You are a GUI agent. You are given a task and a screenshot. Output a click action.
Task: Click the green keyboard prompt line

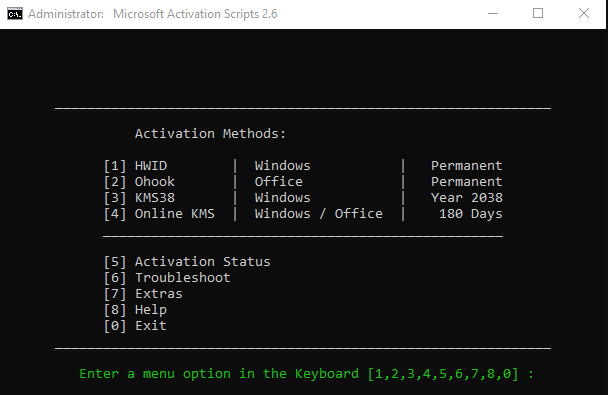307,374
